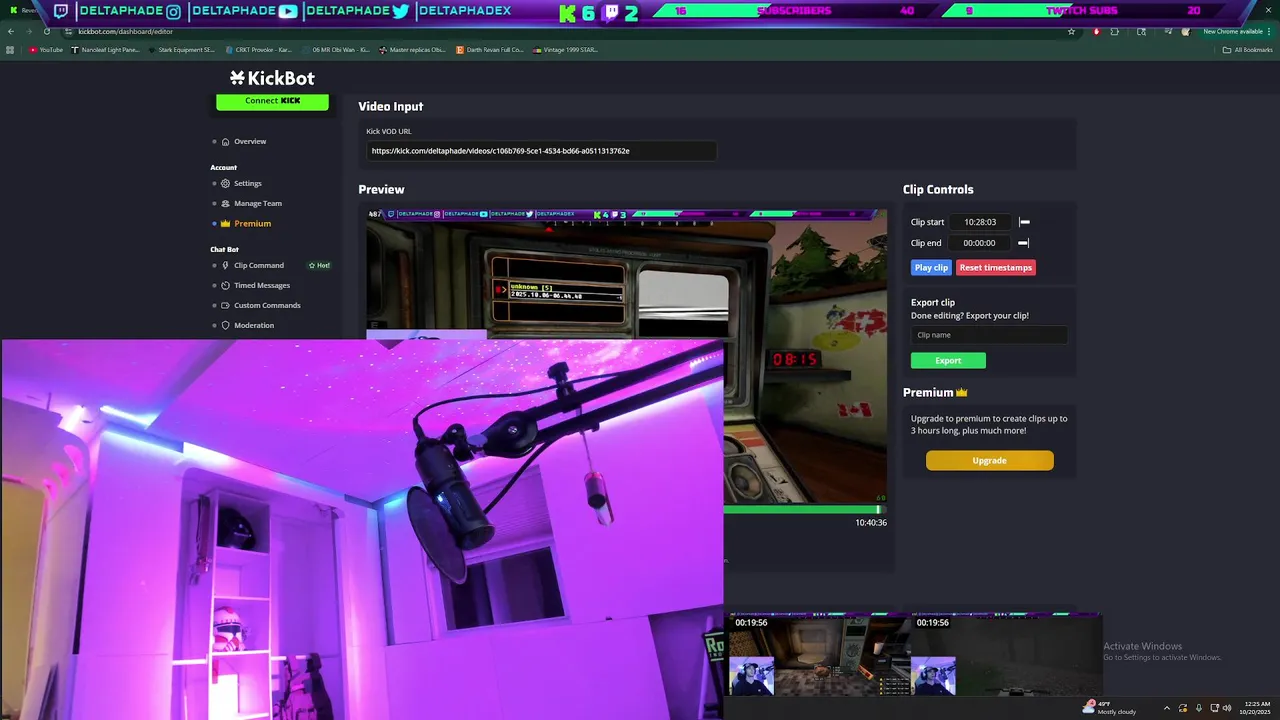Reload the page in Chrome
Viewport: 1280px width, 720px height.
pyautogui.click(x=46, y=31)
